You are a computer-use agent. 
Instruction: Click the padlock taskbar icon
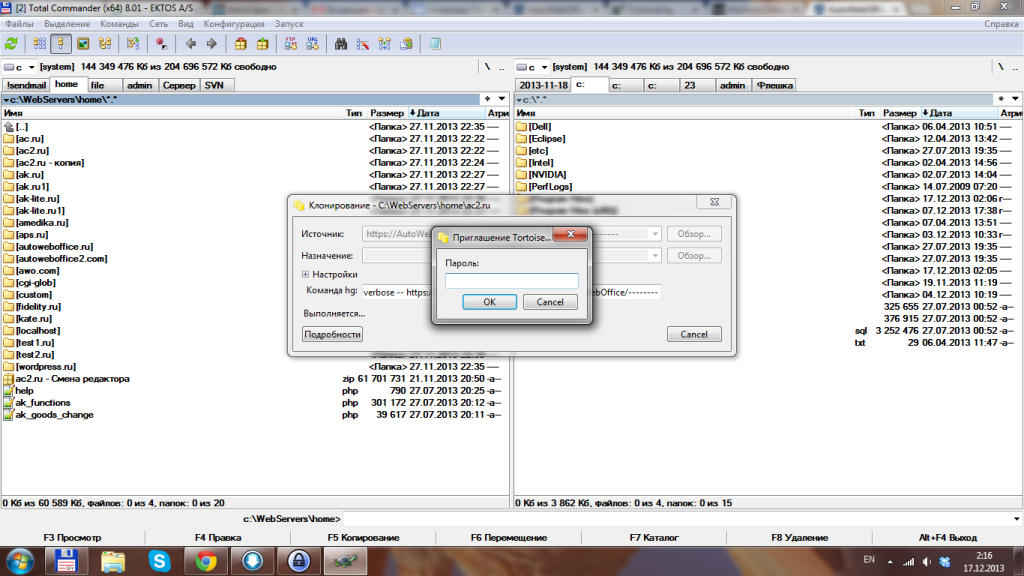tap(298, 561)
